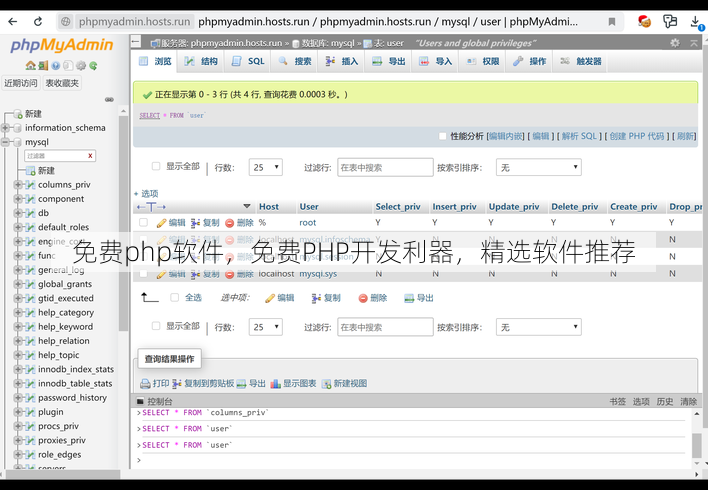
Task: Click the Create view icon
Action: [326, 384]
